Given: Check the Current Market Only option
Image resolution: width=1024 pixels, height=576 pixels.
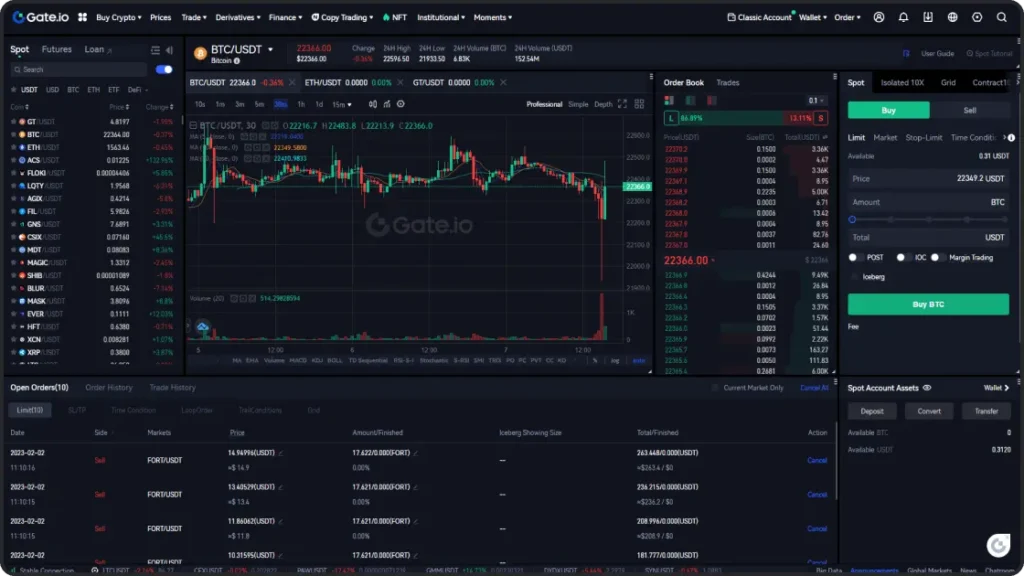Looking at the screenshot, I should (715, 387).
